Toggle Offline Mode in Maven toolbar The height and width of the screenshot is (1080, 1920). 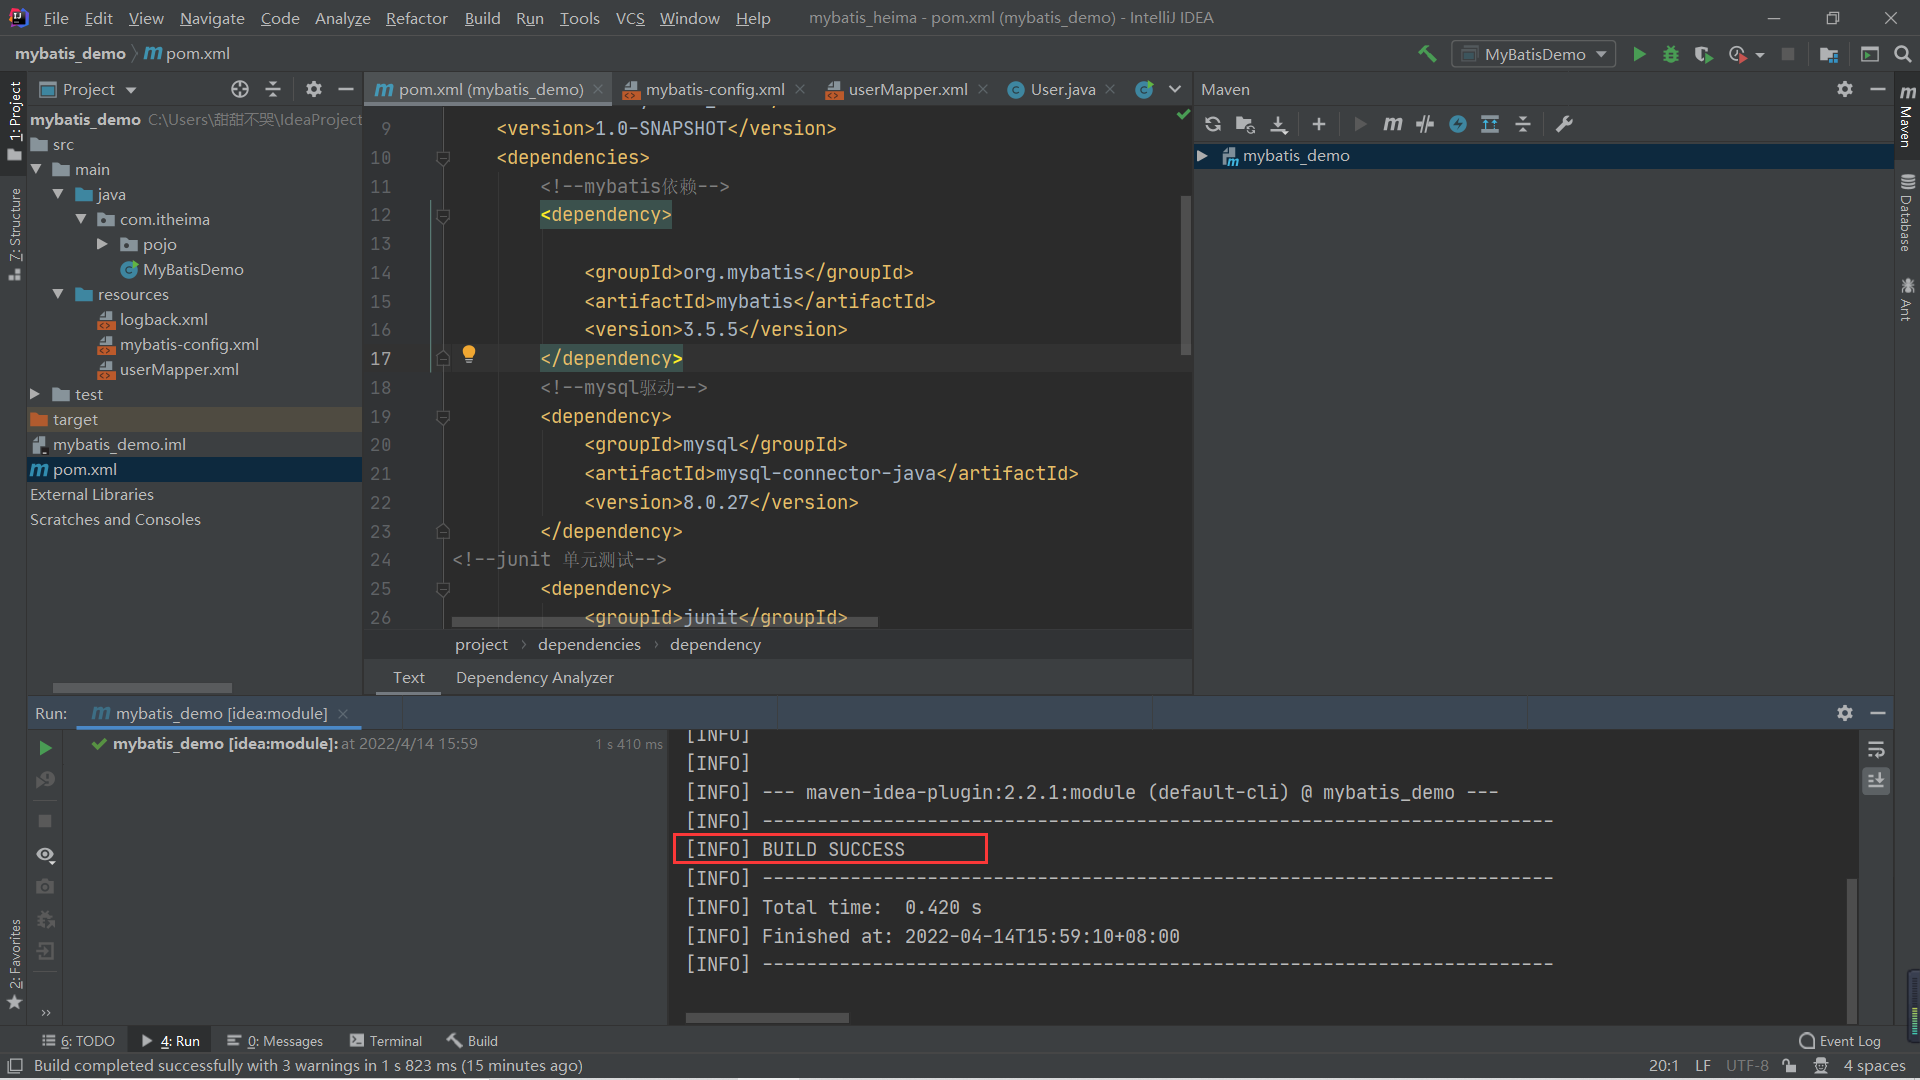tap(1457, 124)
